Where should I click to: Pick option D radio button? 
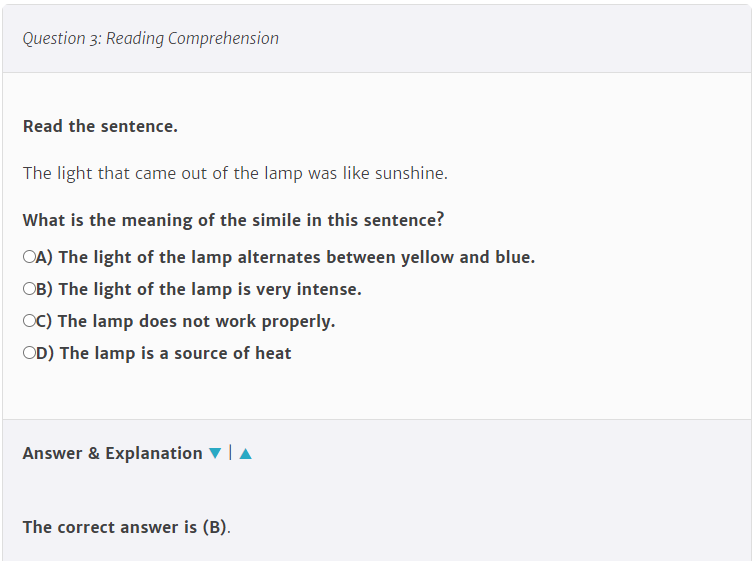(29, 353)
